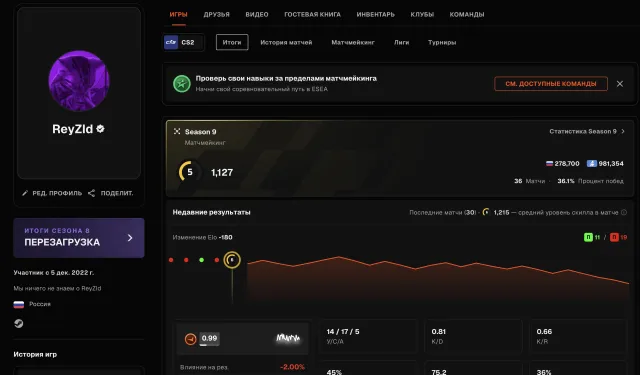Open the КОМАНДЫ tab

tap(467, 14)
